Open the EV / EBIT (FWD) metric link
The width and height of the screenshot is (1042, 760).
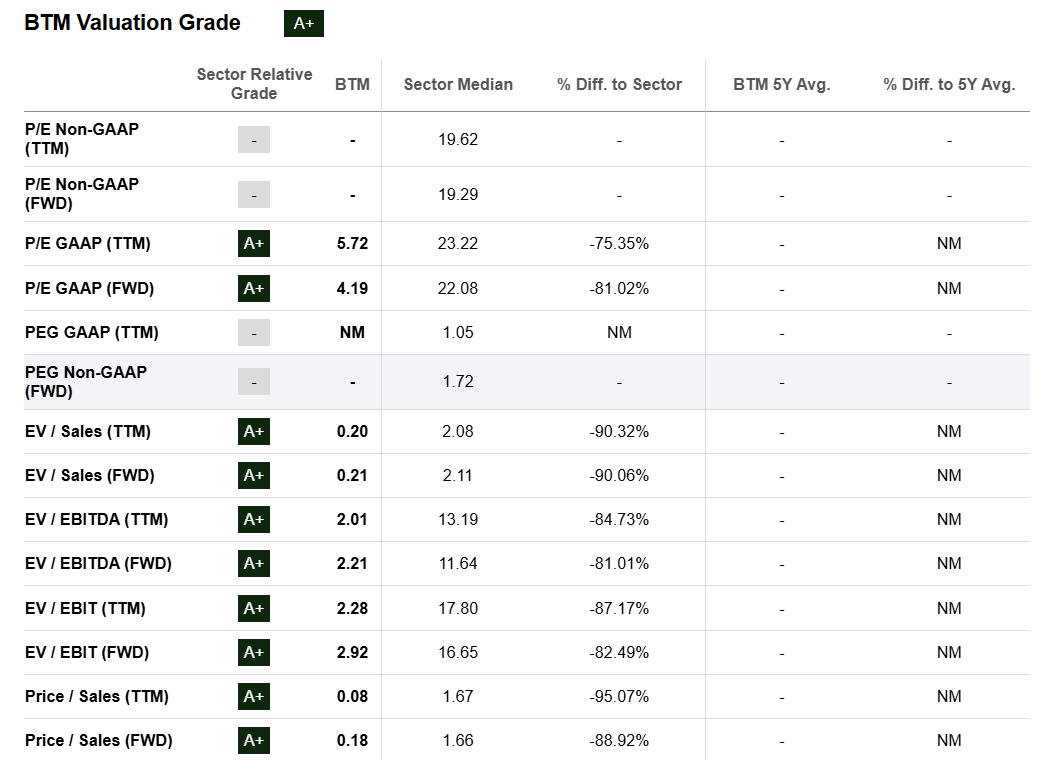[x=87, y=653]
